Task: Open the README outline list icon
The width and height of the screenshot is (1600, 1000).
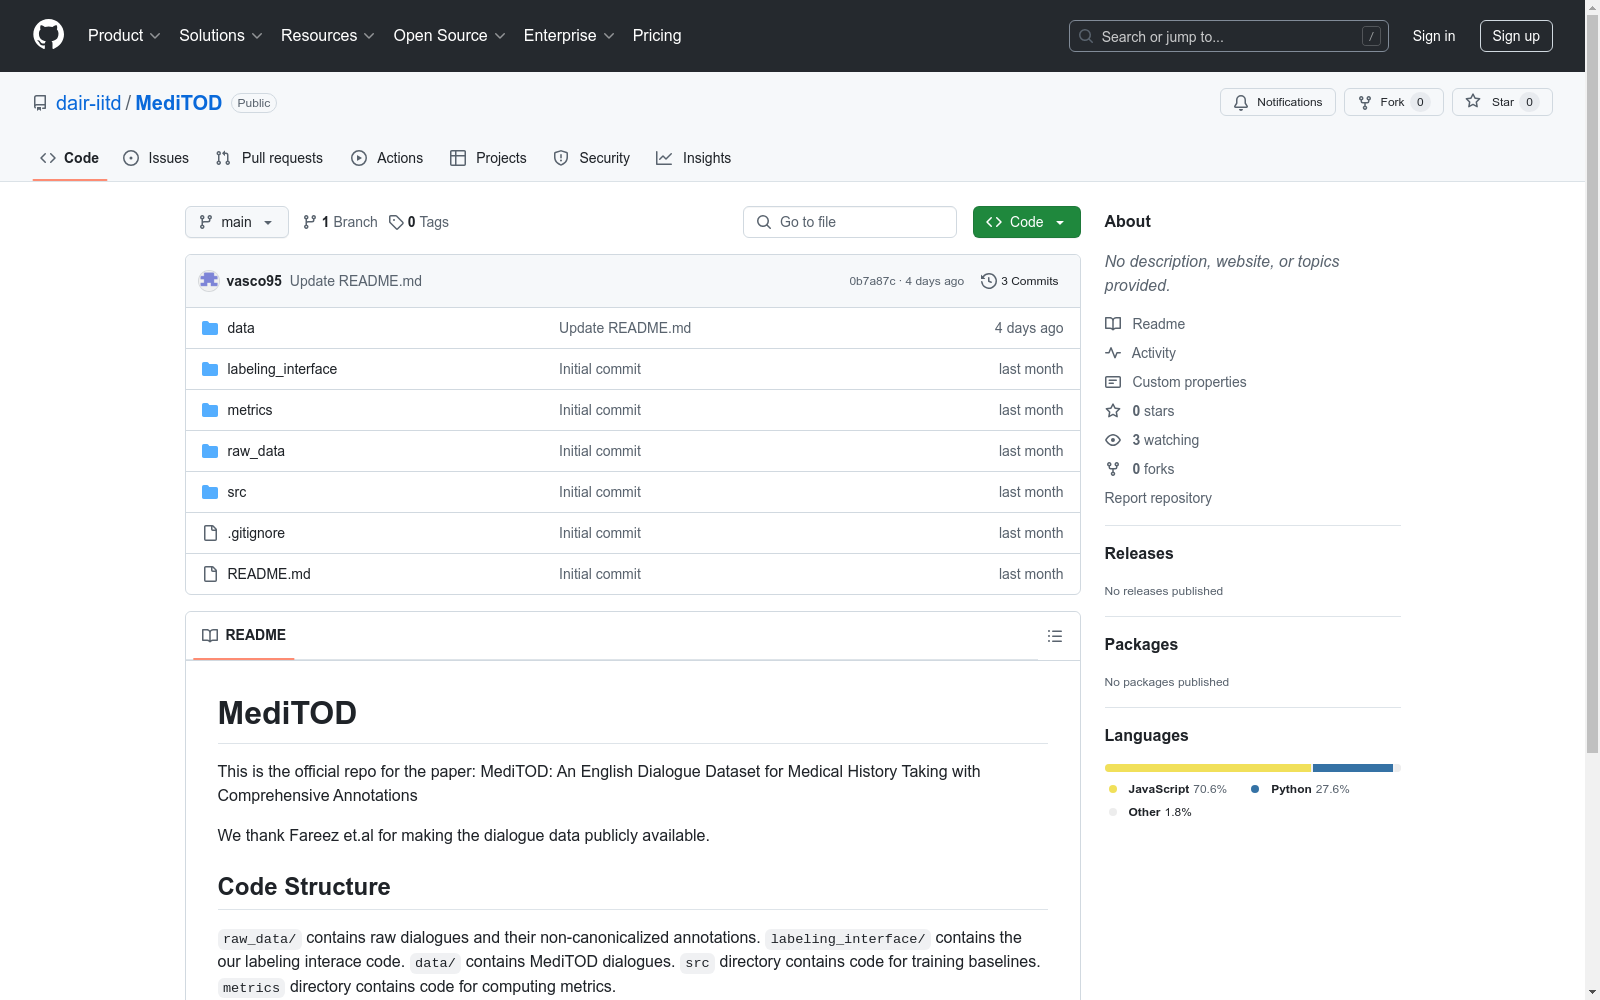Action: click(x=1054, y=636)
